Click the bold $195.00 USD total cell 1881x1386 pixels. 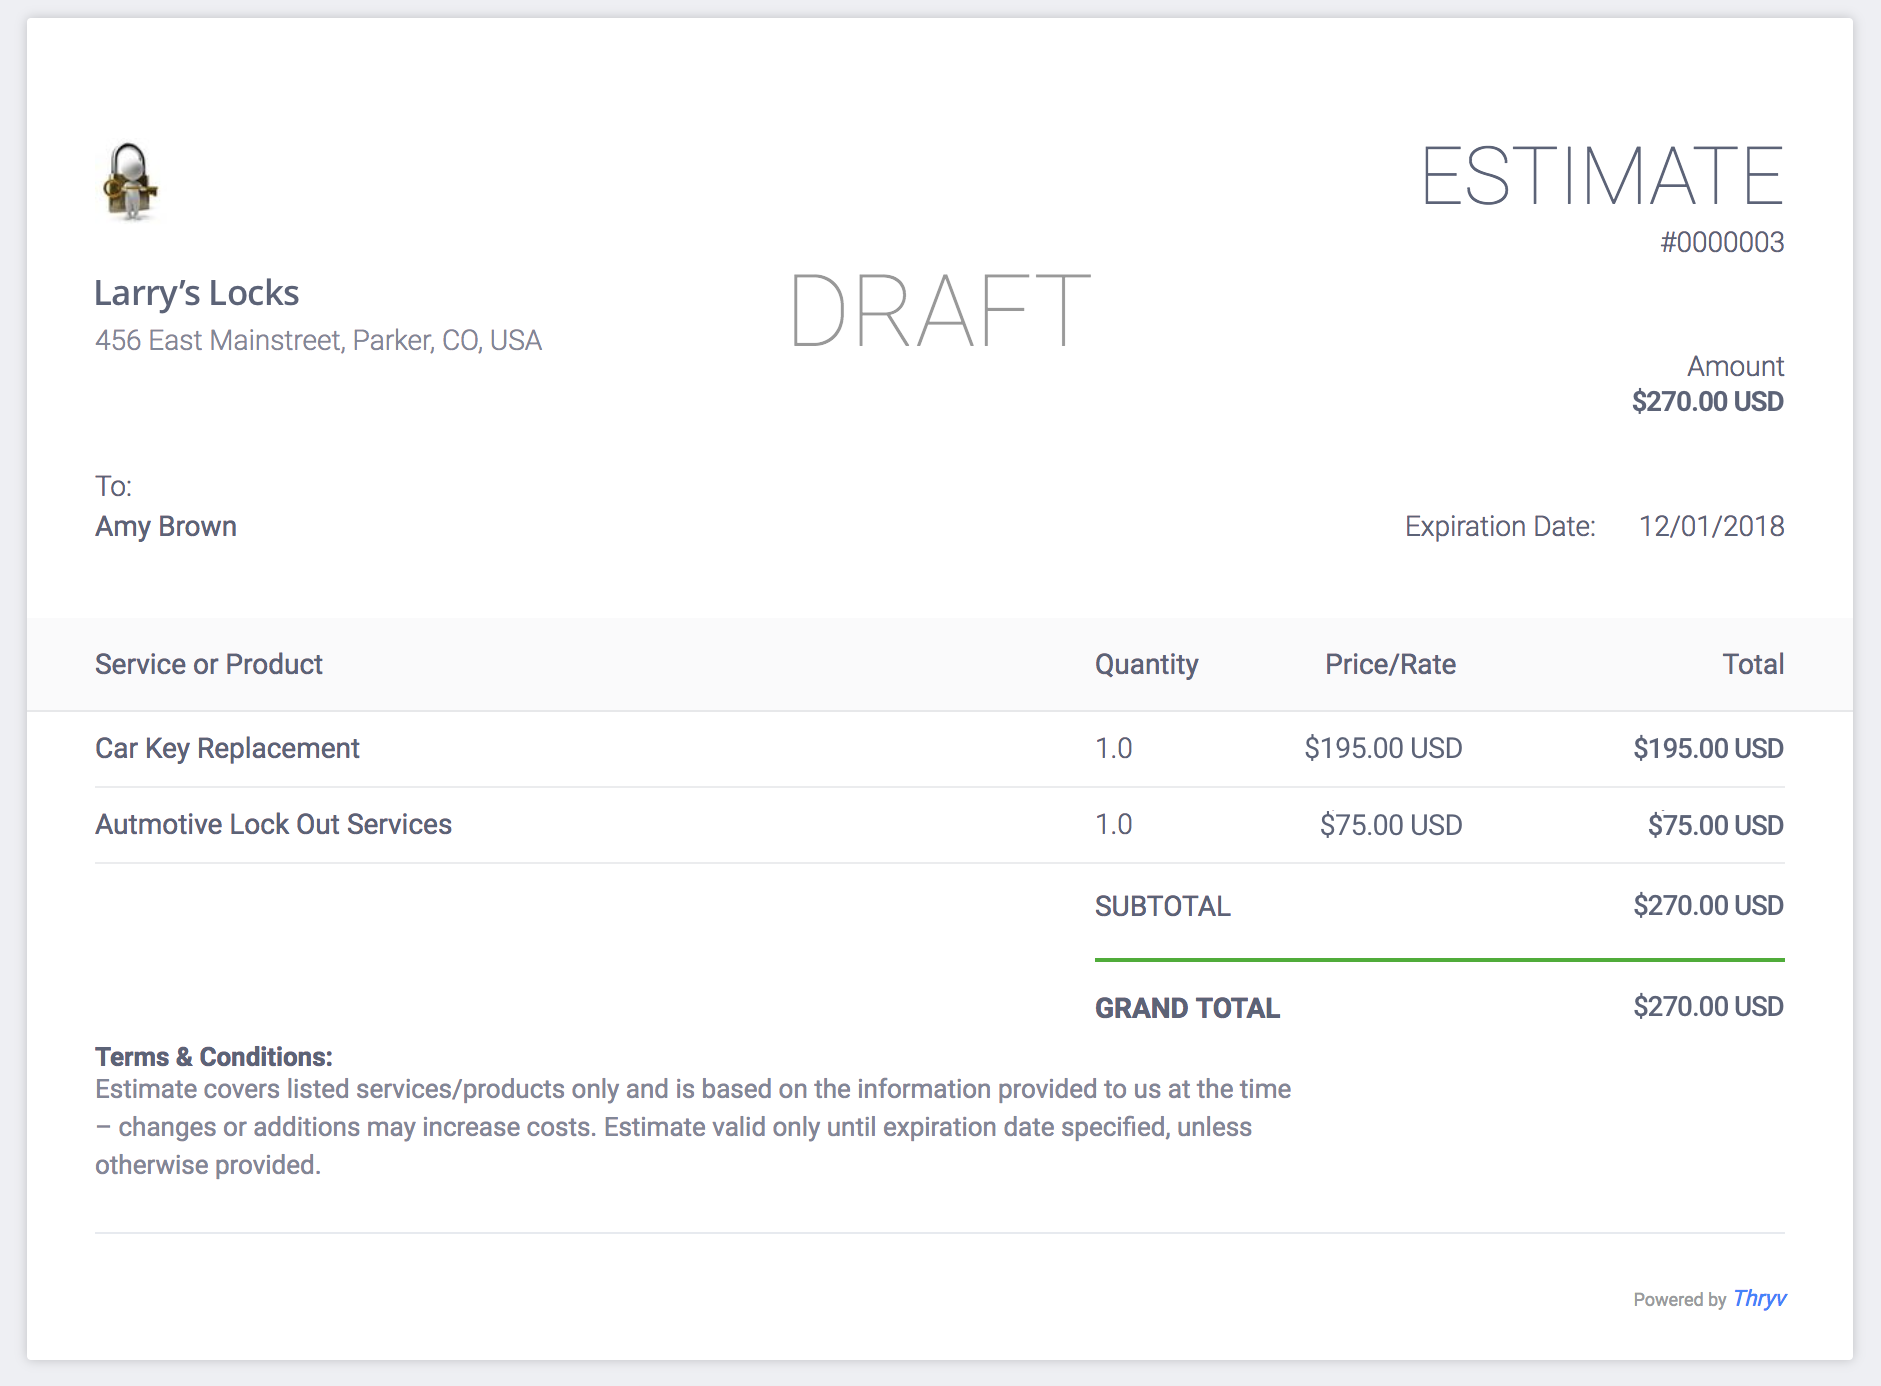coord(1709,749)
